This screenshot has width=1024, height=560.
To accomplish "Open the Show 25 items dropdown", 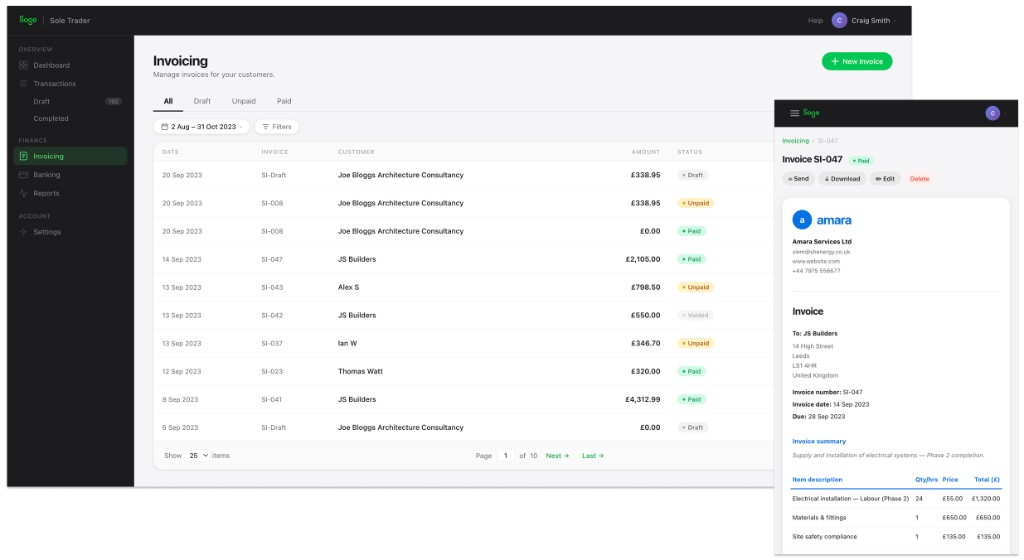I will coord(197,456).
